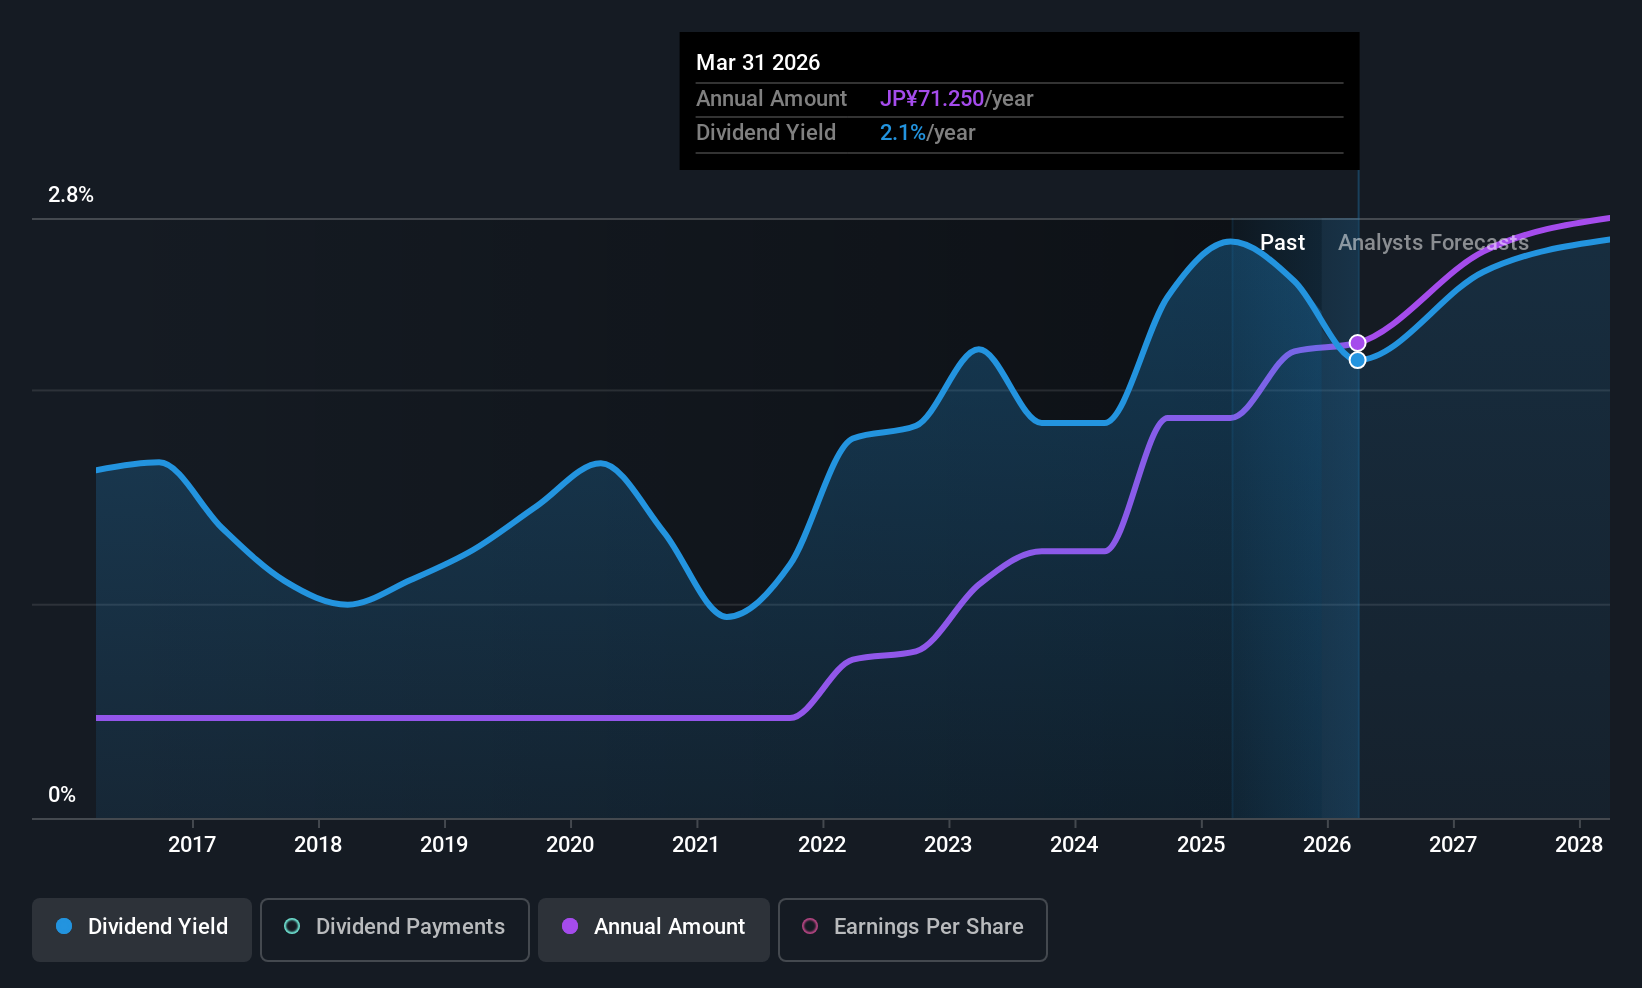Select the 2017 x-axis year label
This screenshot has height=988, width=1642.
[192, 845]
